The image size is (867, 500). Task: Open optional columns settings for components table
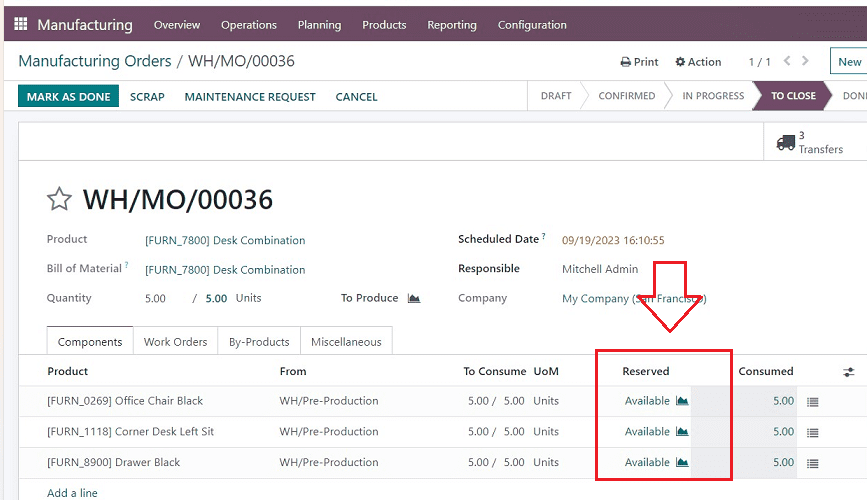point(849,372)
